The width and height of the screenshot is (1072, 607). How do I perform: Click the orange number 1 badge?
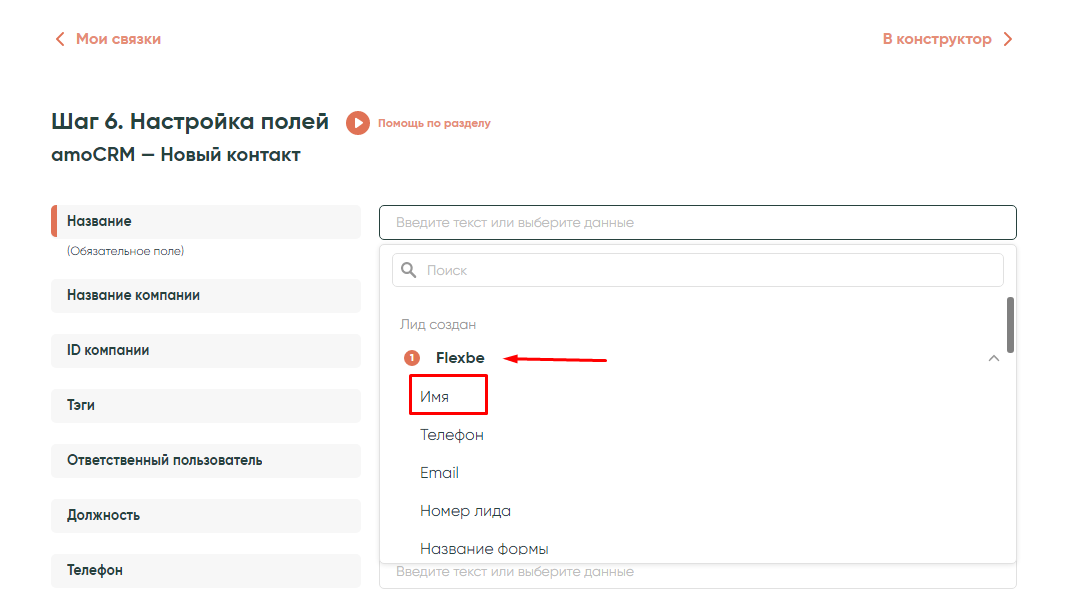tap(411, 358)
